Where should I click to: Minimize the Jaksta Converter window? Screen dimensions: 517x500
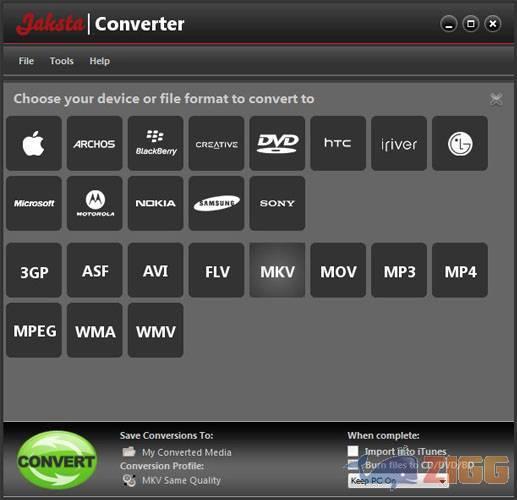pyautogui.click(x=449, y=24)
